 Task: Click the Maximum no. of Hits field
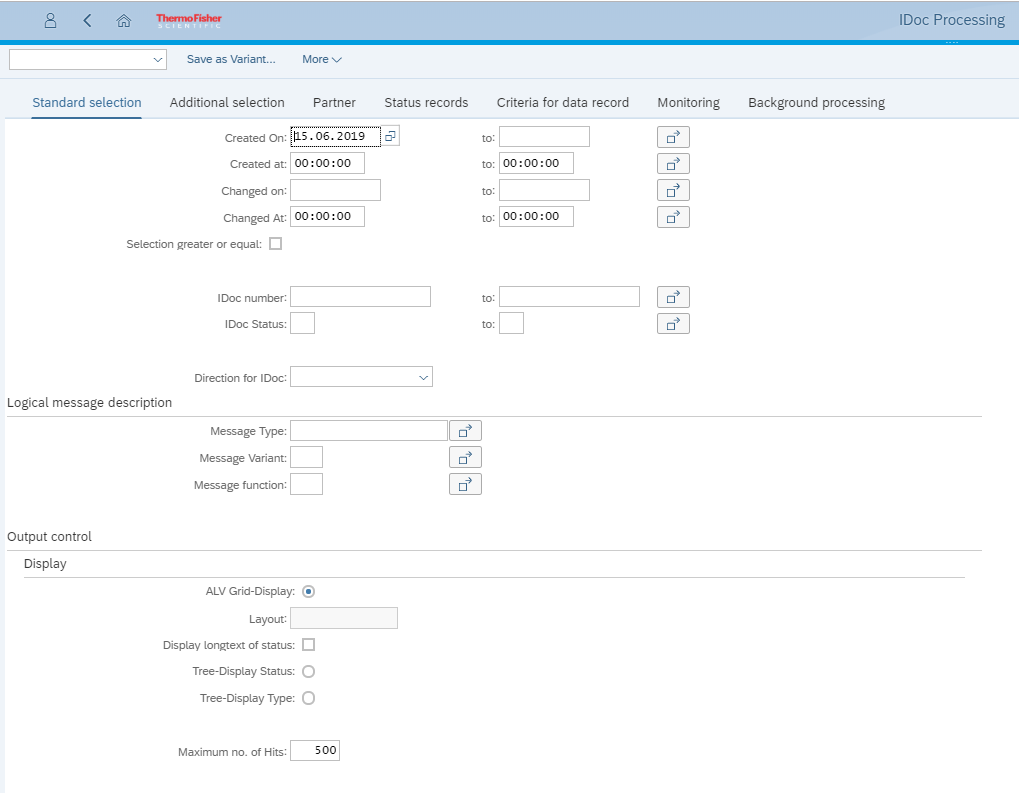pyautogui.click(x=315, y=751)
